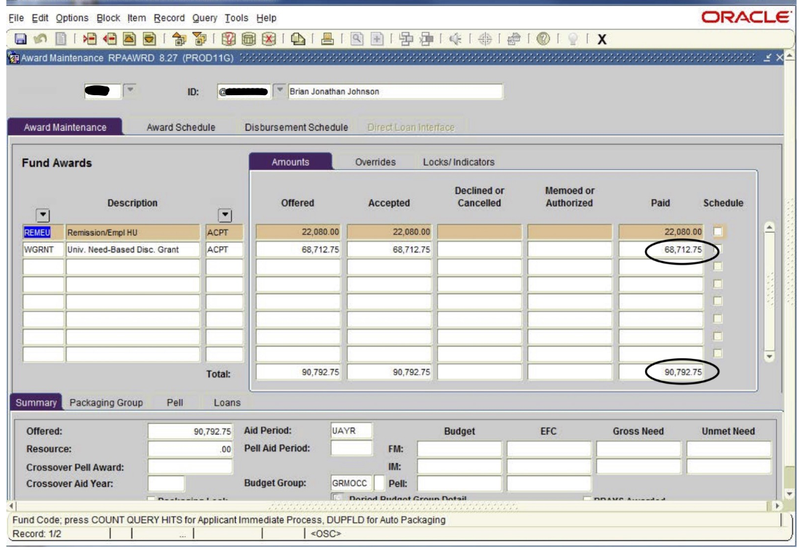Check Schedule box in third empty row

pos(718,266)
